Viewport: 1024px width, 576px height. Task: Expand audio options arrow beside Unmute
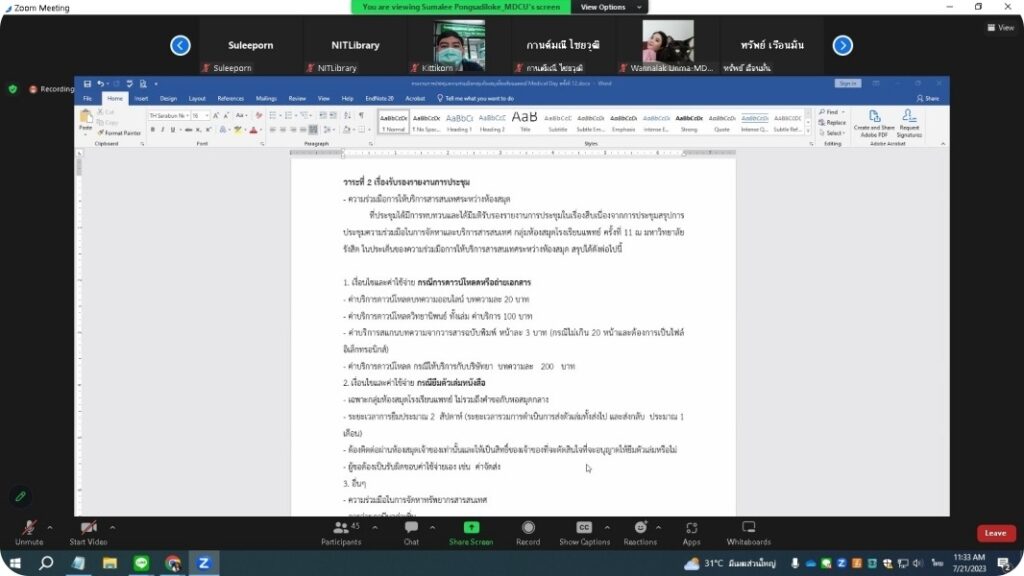52,527
